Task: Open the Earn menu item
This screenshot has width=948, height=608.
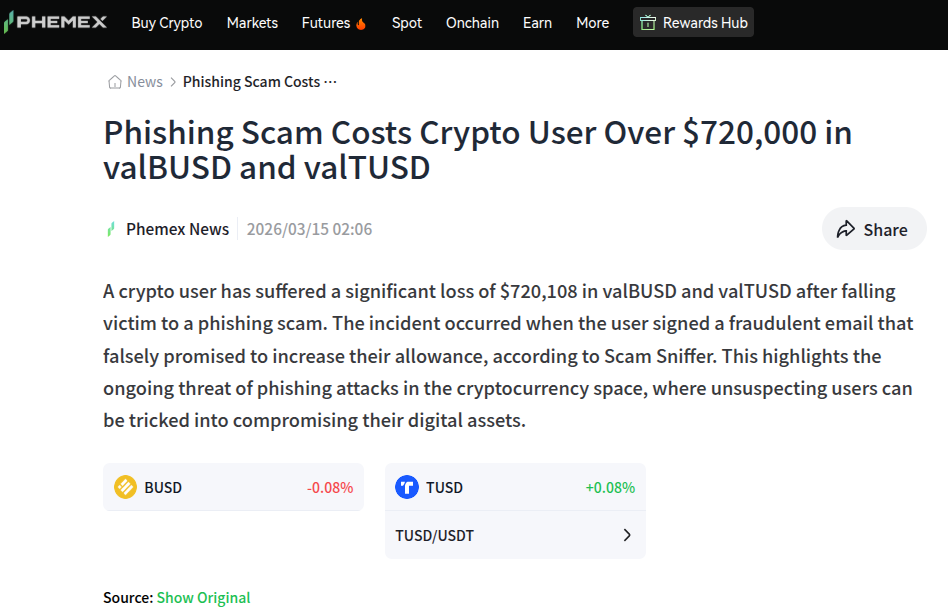Action: pos(537,23)
